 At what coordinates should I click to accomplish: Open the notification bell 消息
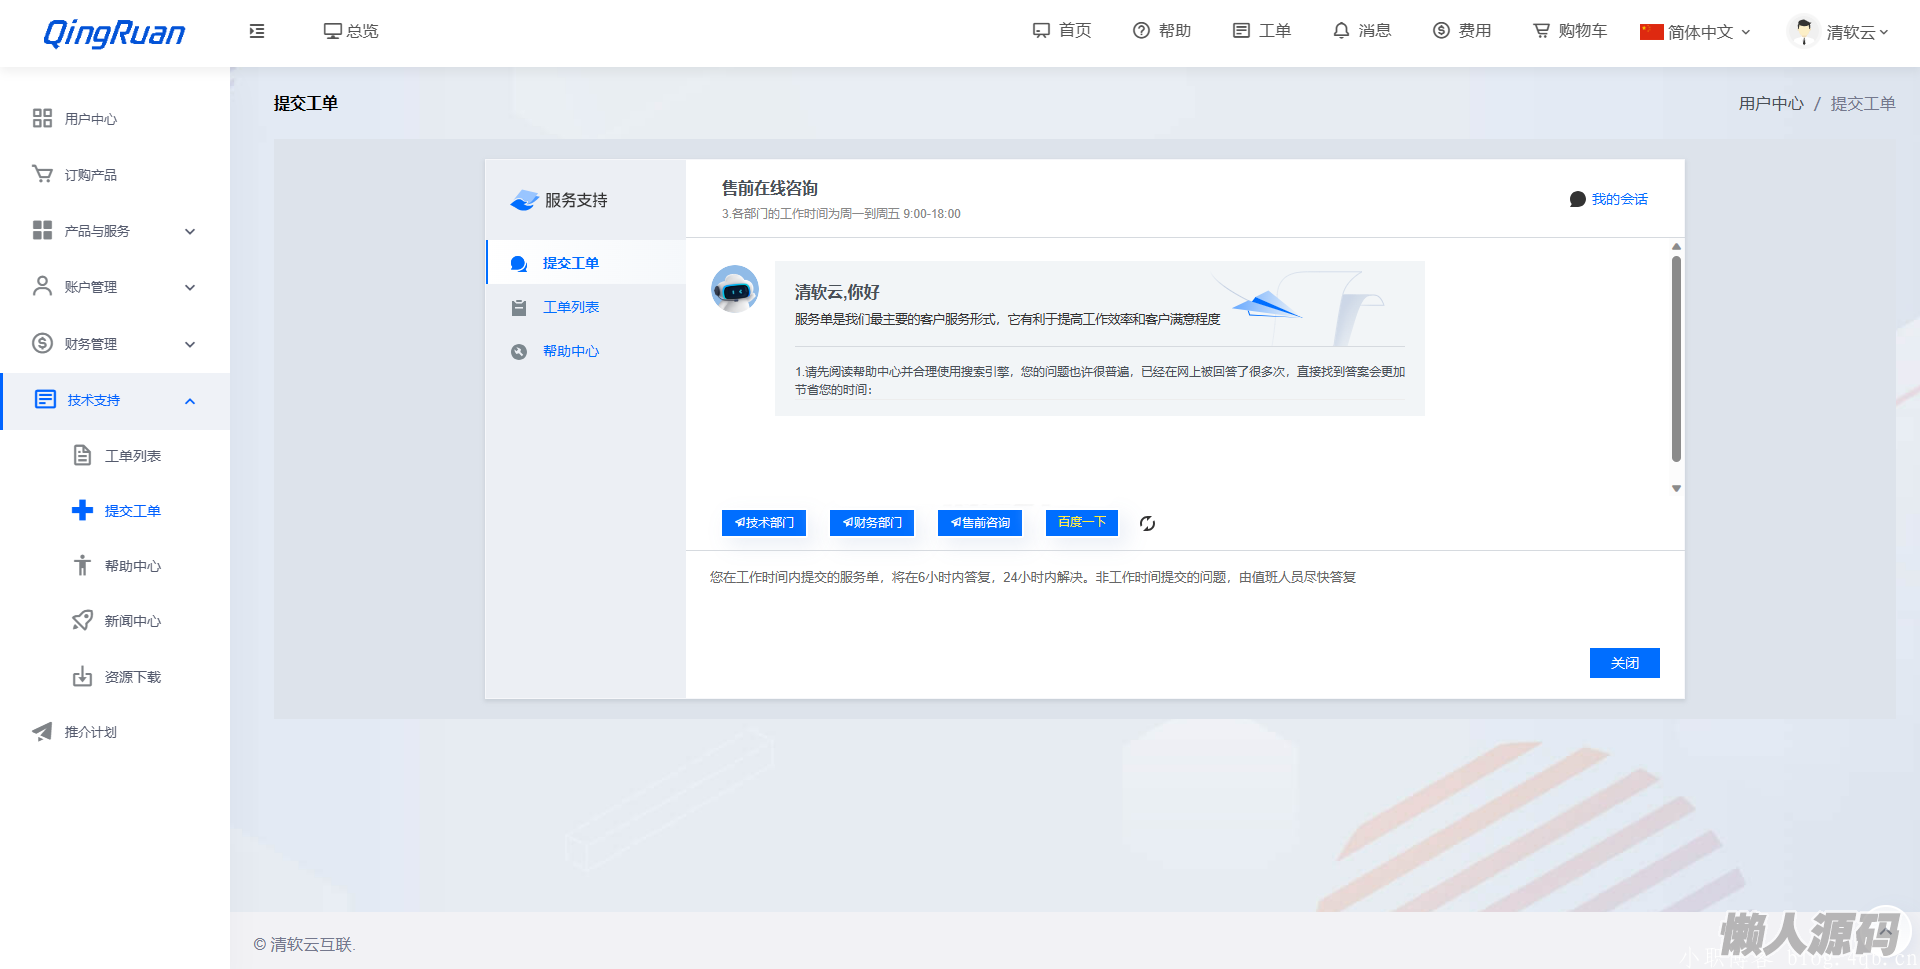click(x=1361, y=31)
